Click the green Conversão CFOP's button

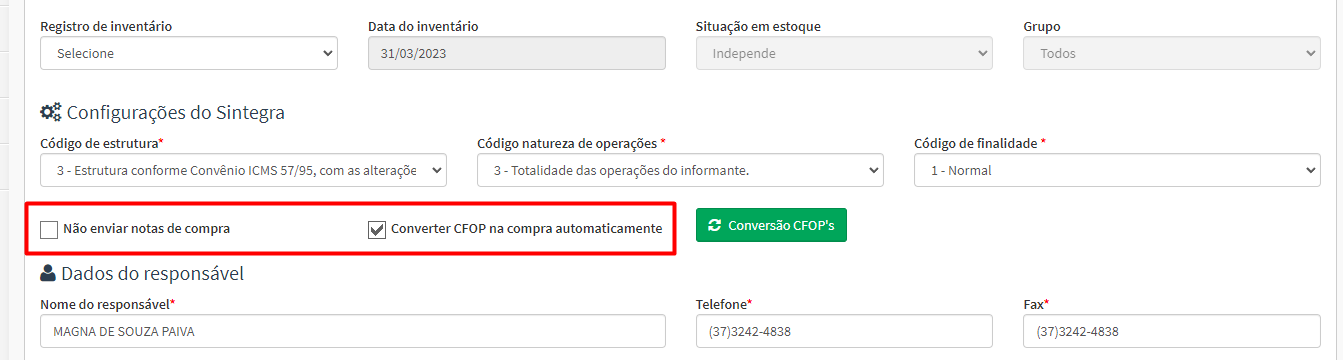771,226
